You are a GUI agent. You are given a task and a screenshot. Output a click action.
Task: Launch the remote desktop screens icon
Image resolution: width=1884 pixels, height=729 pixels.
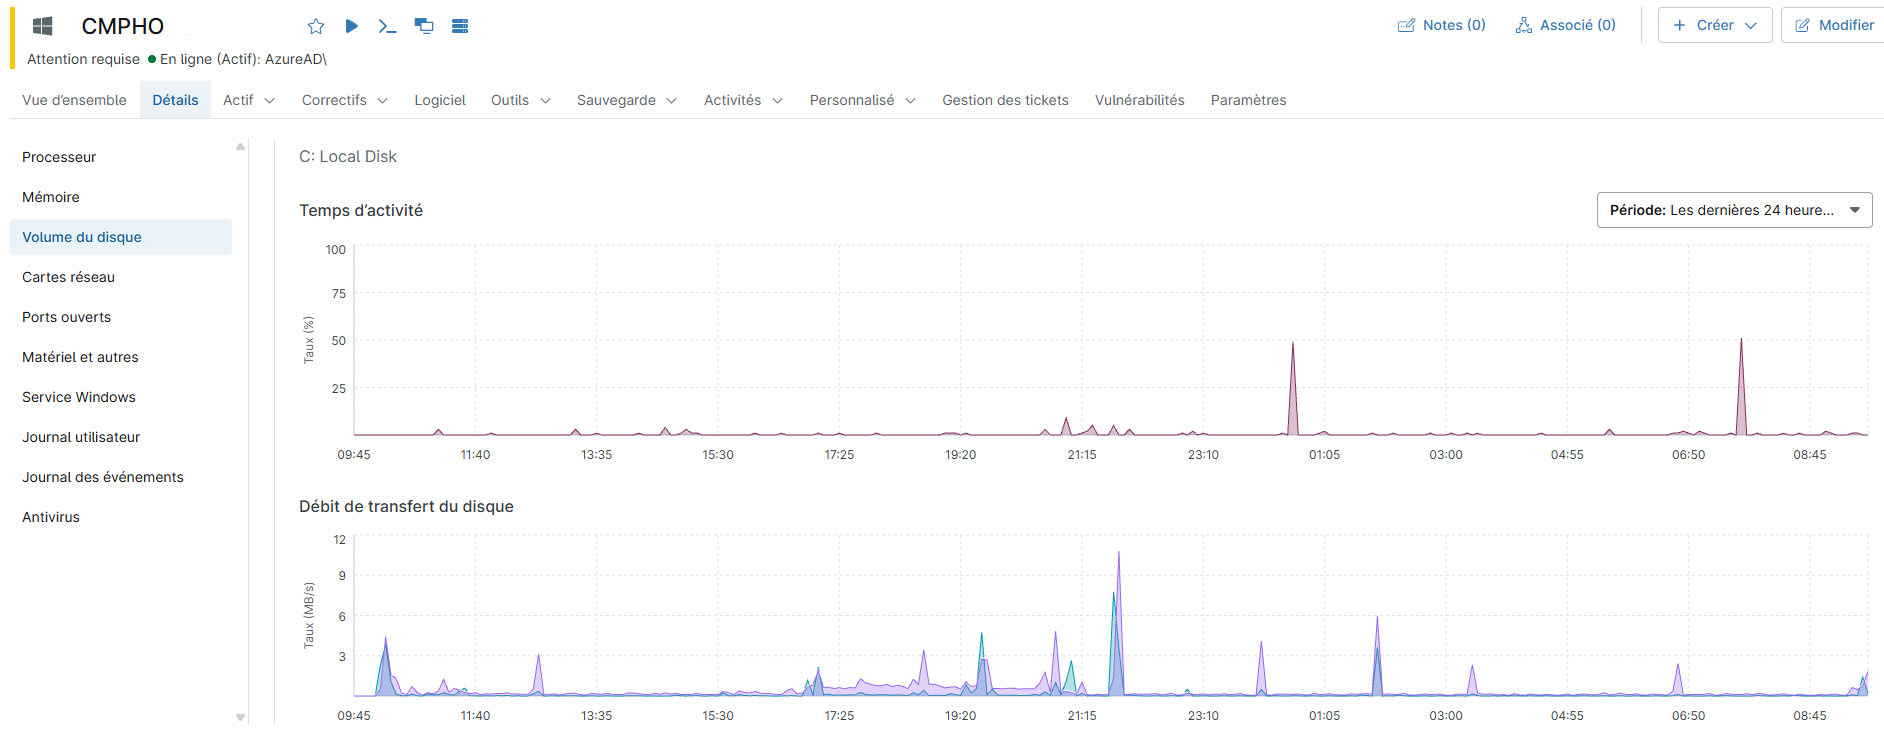[x=424, y=26]
